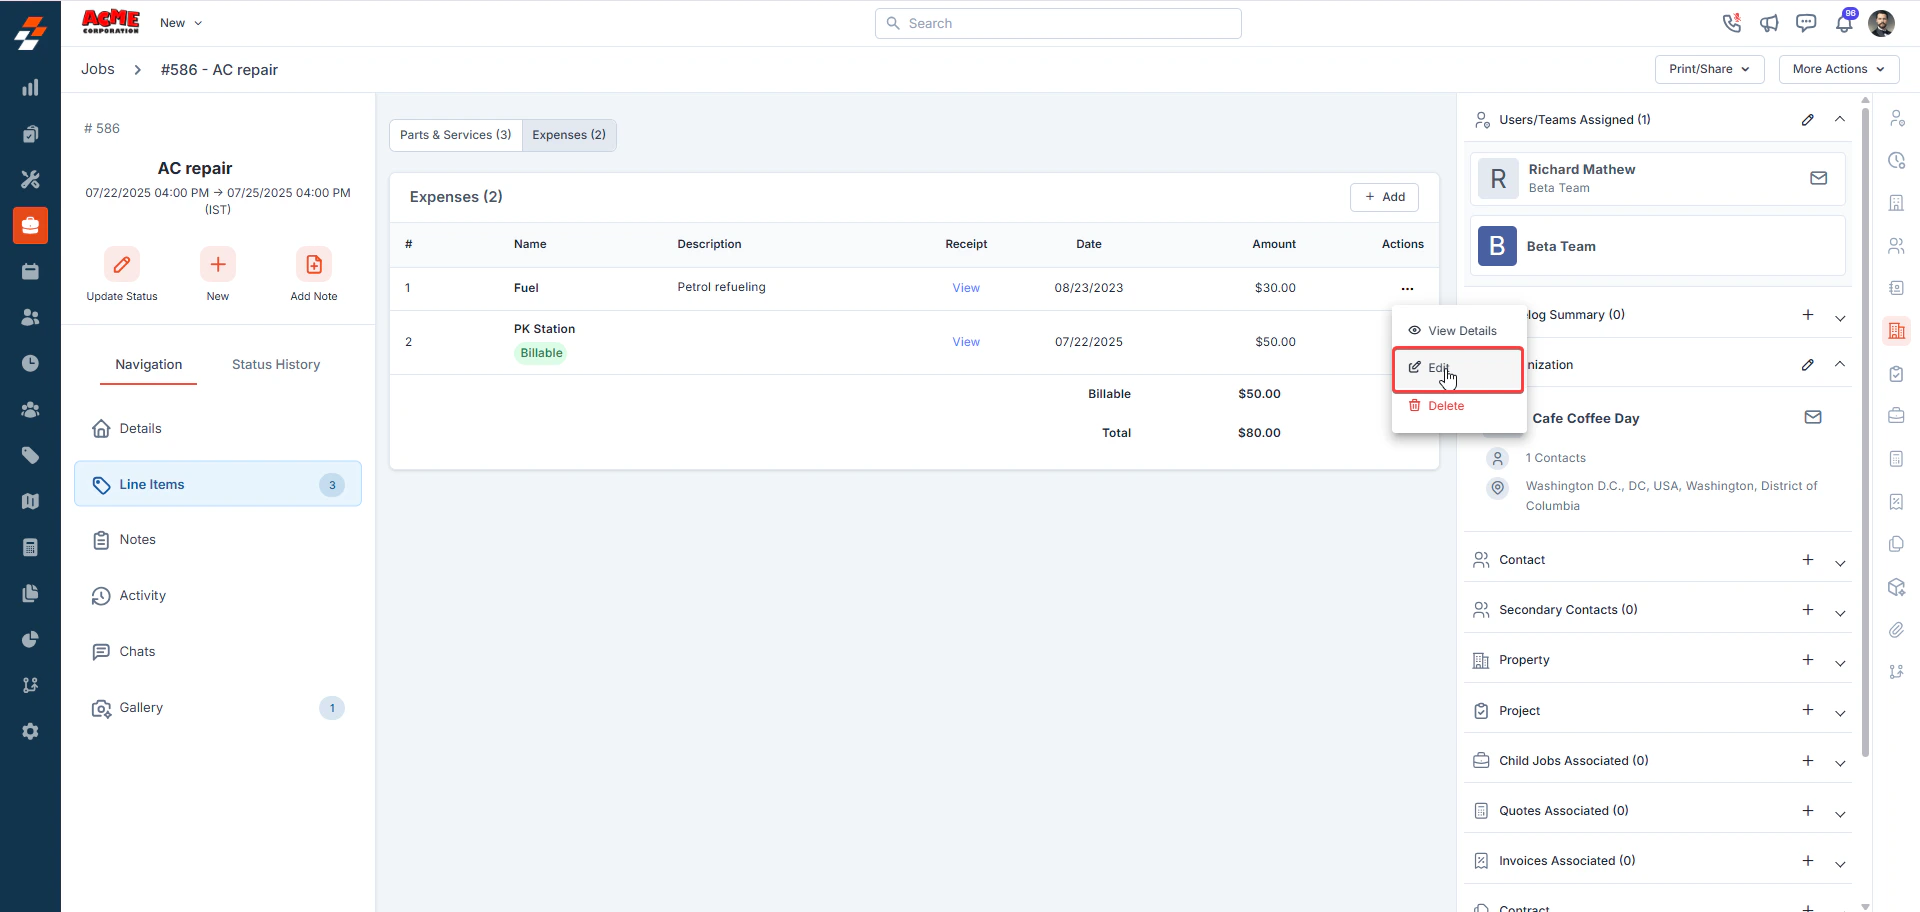Viewport: 1920px width, 912px height.
Task: Click the New plus icon under AC repair
Action: [218, 264]
